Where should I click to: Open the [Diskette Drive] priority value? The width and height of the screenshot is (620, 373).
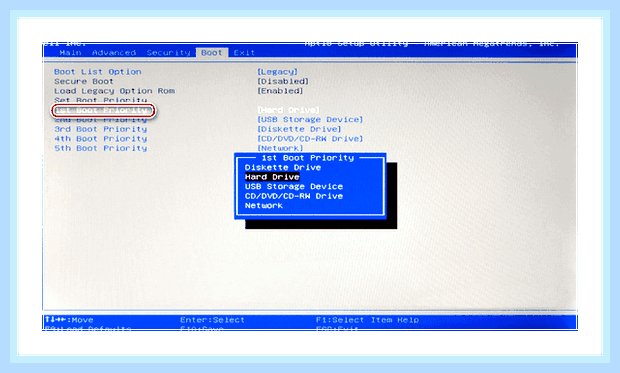[x=299, y=129]
